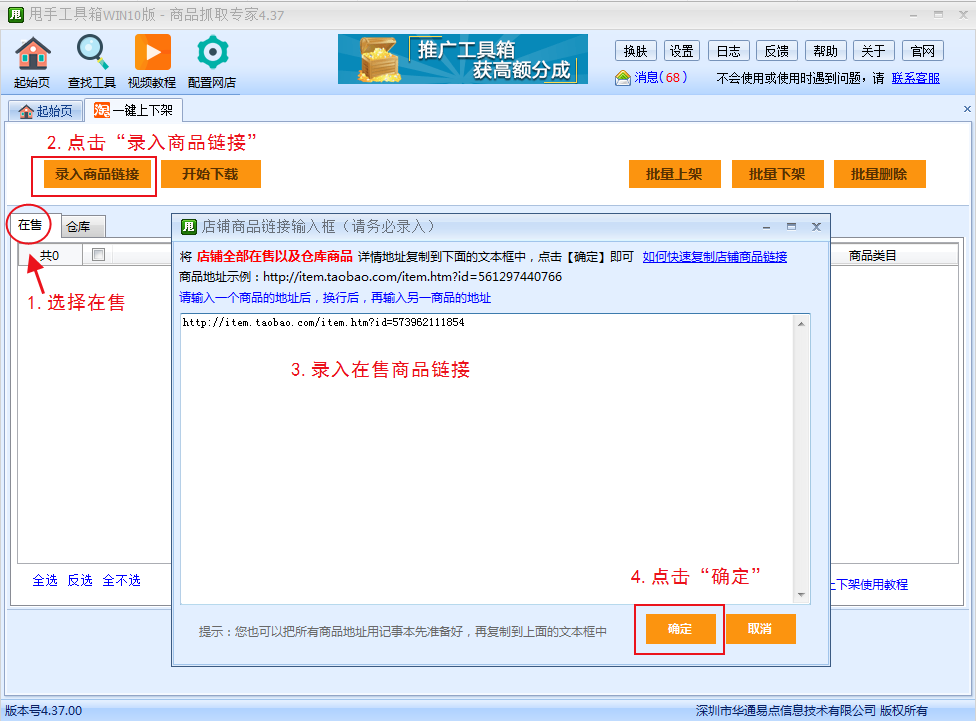Close the tab panel with x
The image size is (976, 721).
pos(967,109)
